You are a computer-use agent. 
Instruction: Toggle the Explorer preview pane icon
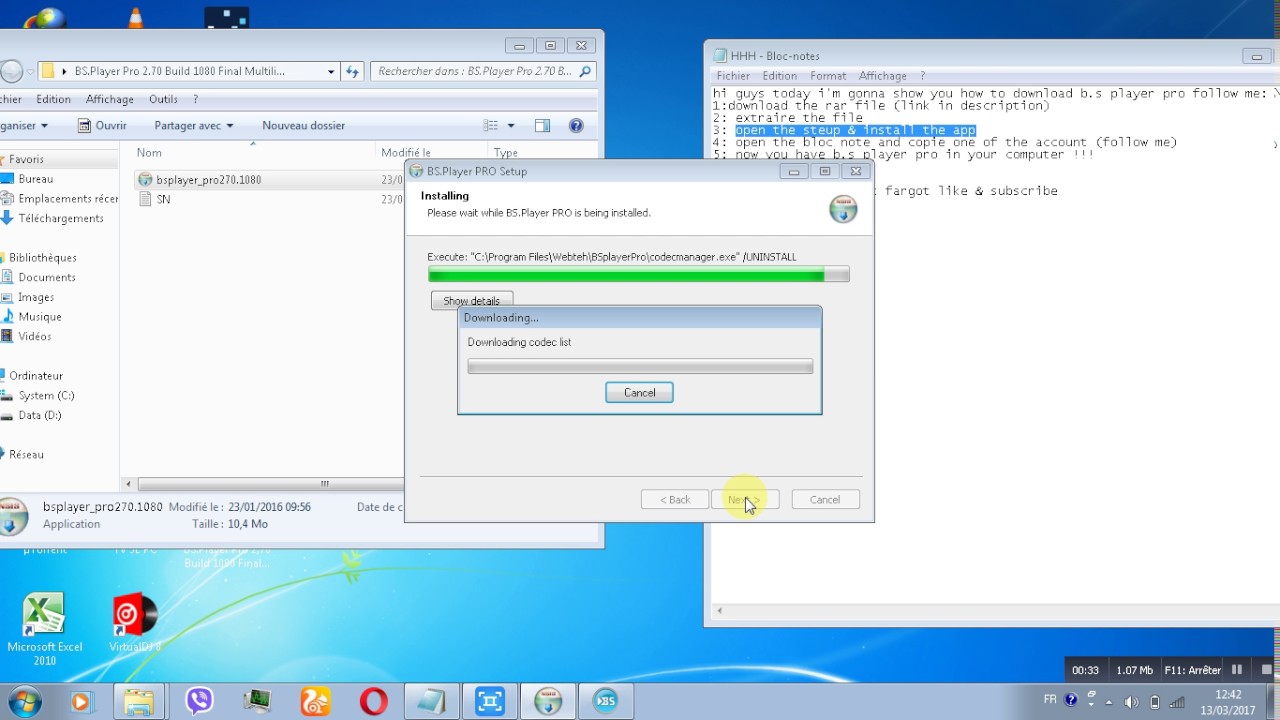tap(542, 126)
